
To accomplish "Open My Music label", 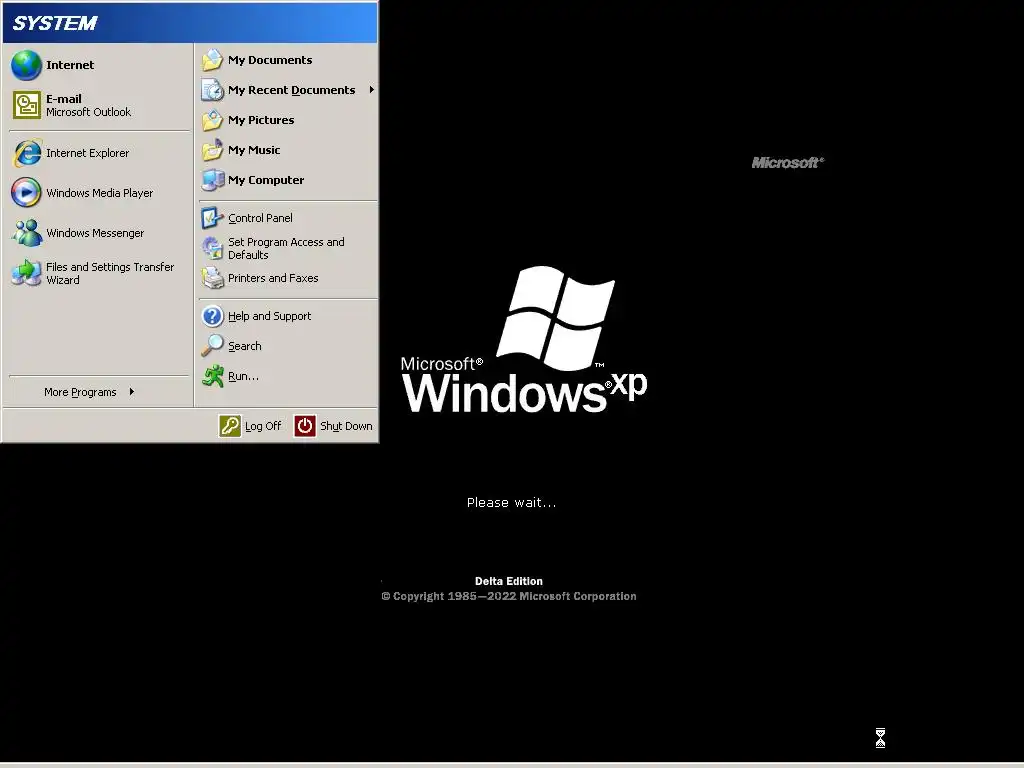I will (254, 150).
